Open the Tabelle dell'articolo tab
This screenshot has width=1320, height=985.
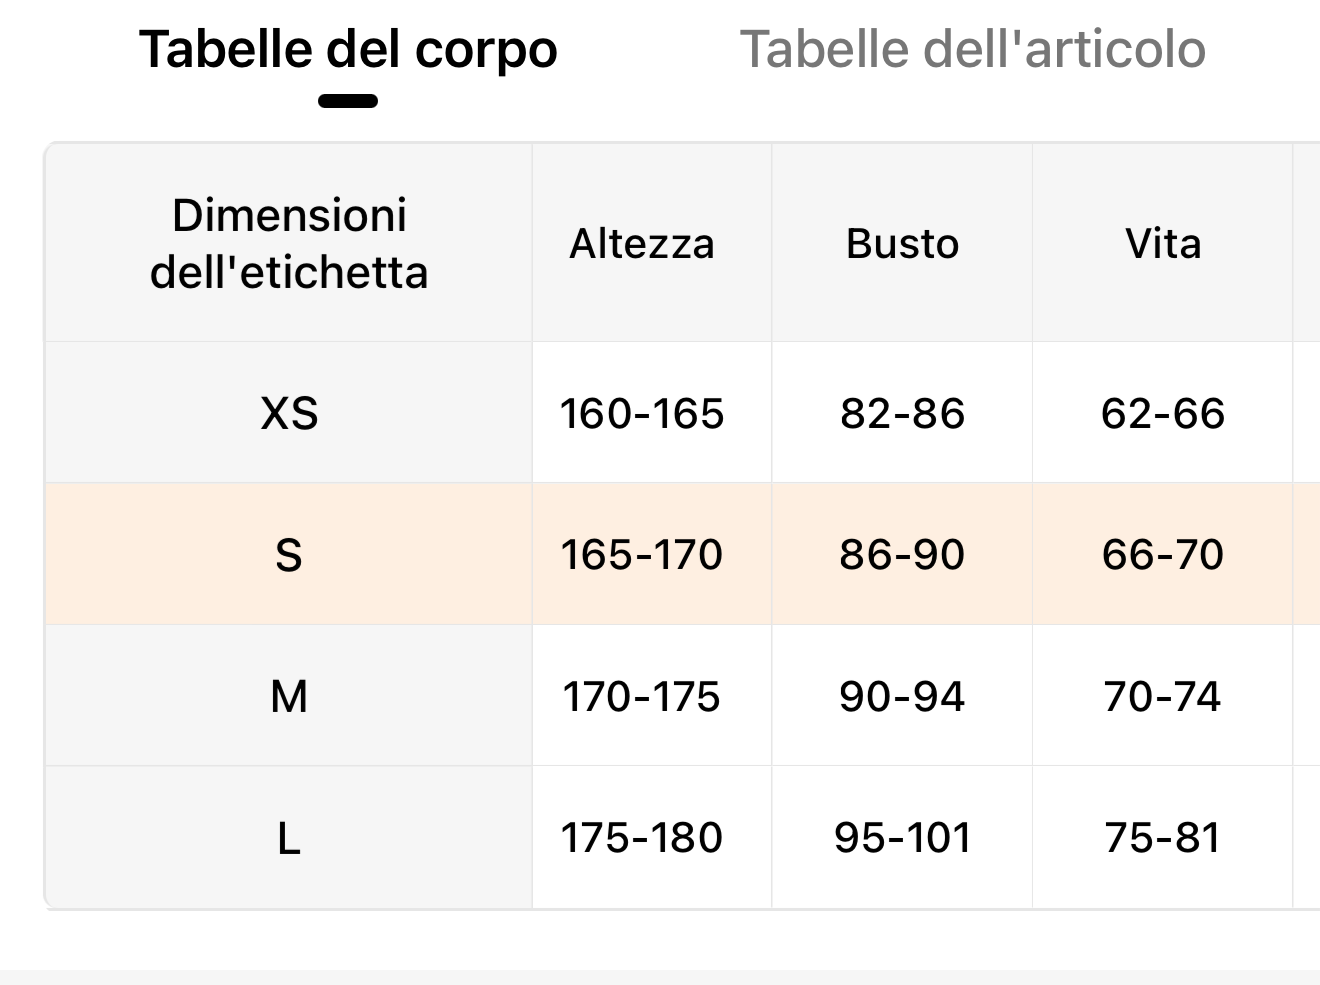pyautogui.click(x=972, y=50)
